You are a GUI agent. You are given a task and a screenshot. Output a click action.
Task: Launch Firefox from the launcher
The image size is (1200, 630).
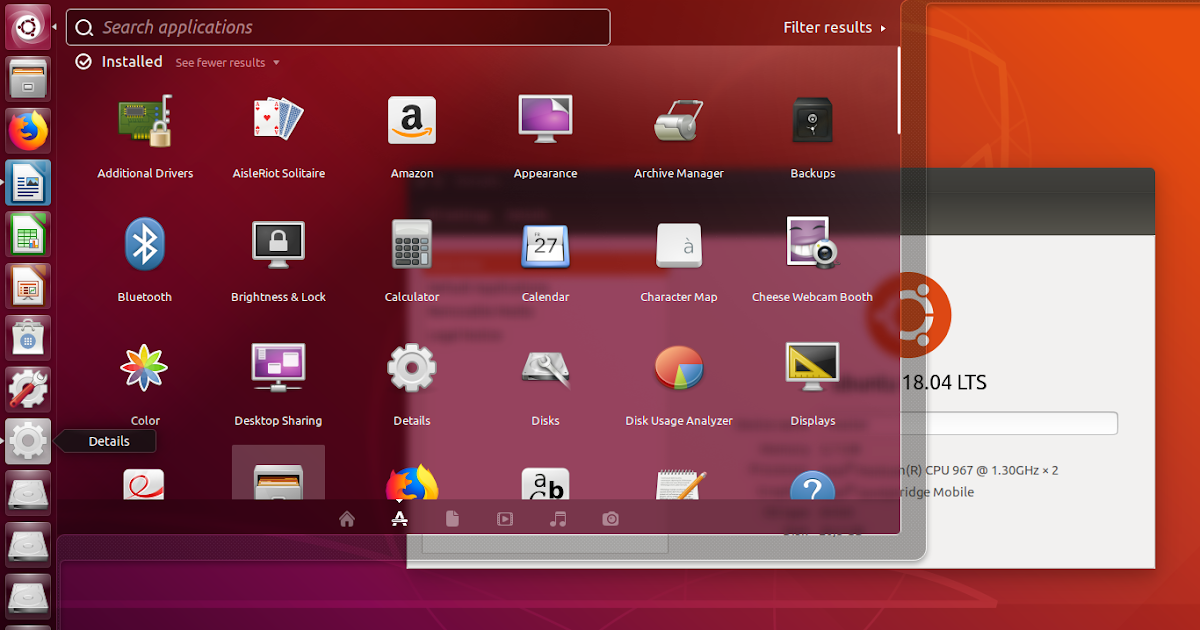[x=27, y=130]
